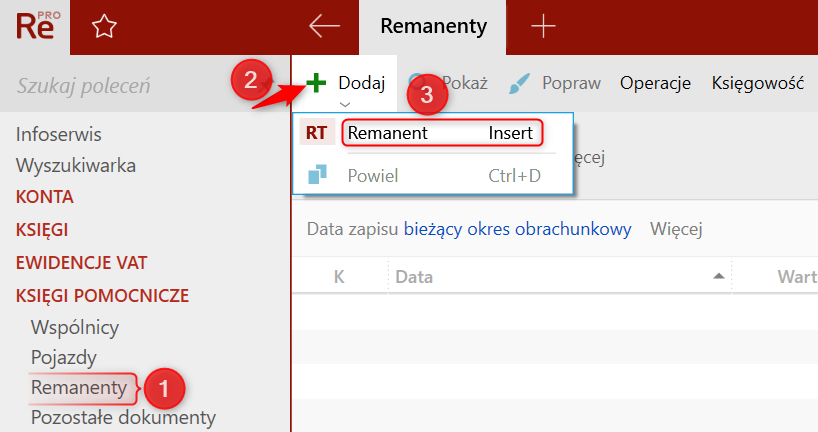Open a new tab with plus icon
818x432 pixels.
tap(543, 27)
